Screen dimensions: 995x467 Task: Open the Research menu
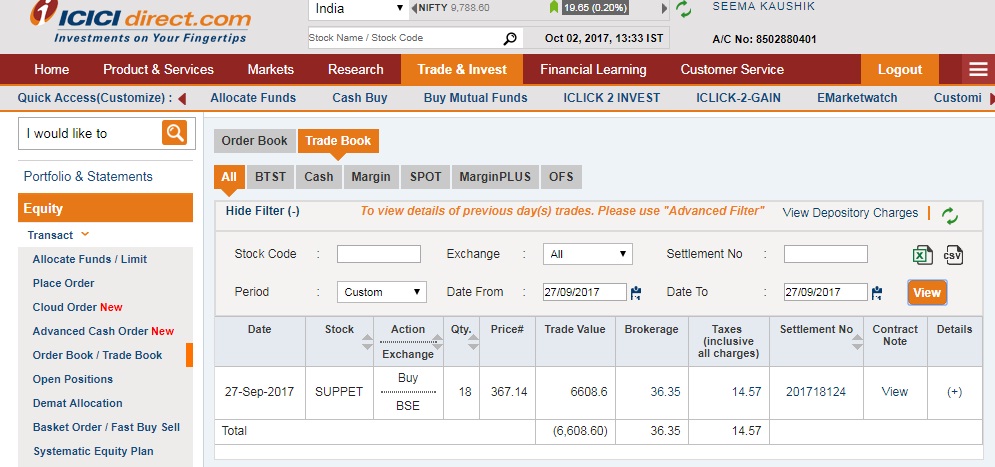click(356, 70)
